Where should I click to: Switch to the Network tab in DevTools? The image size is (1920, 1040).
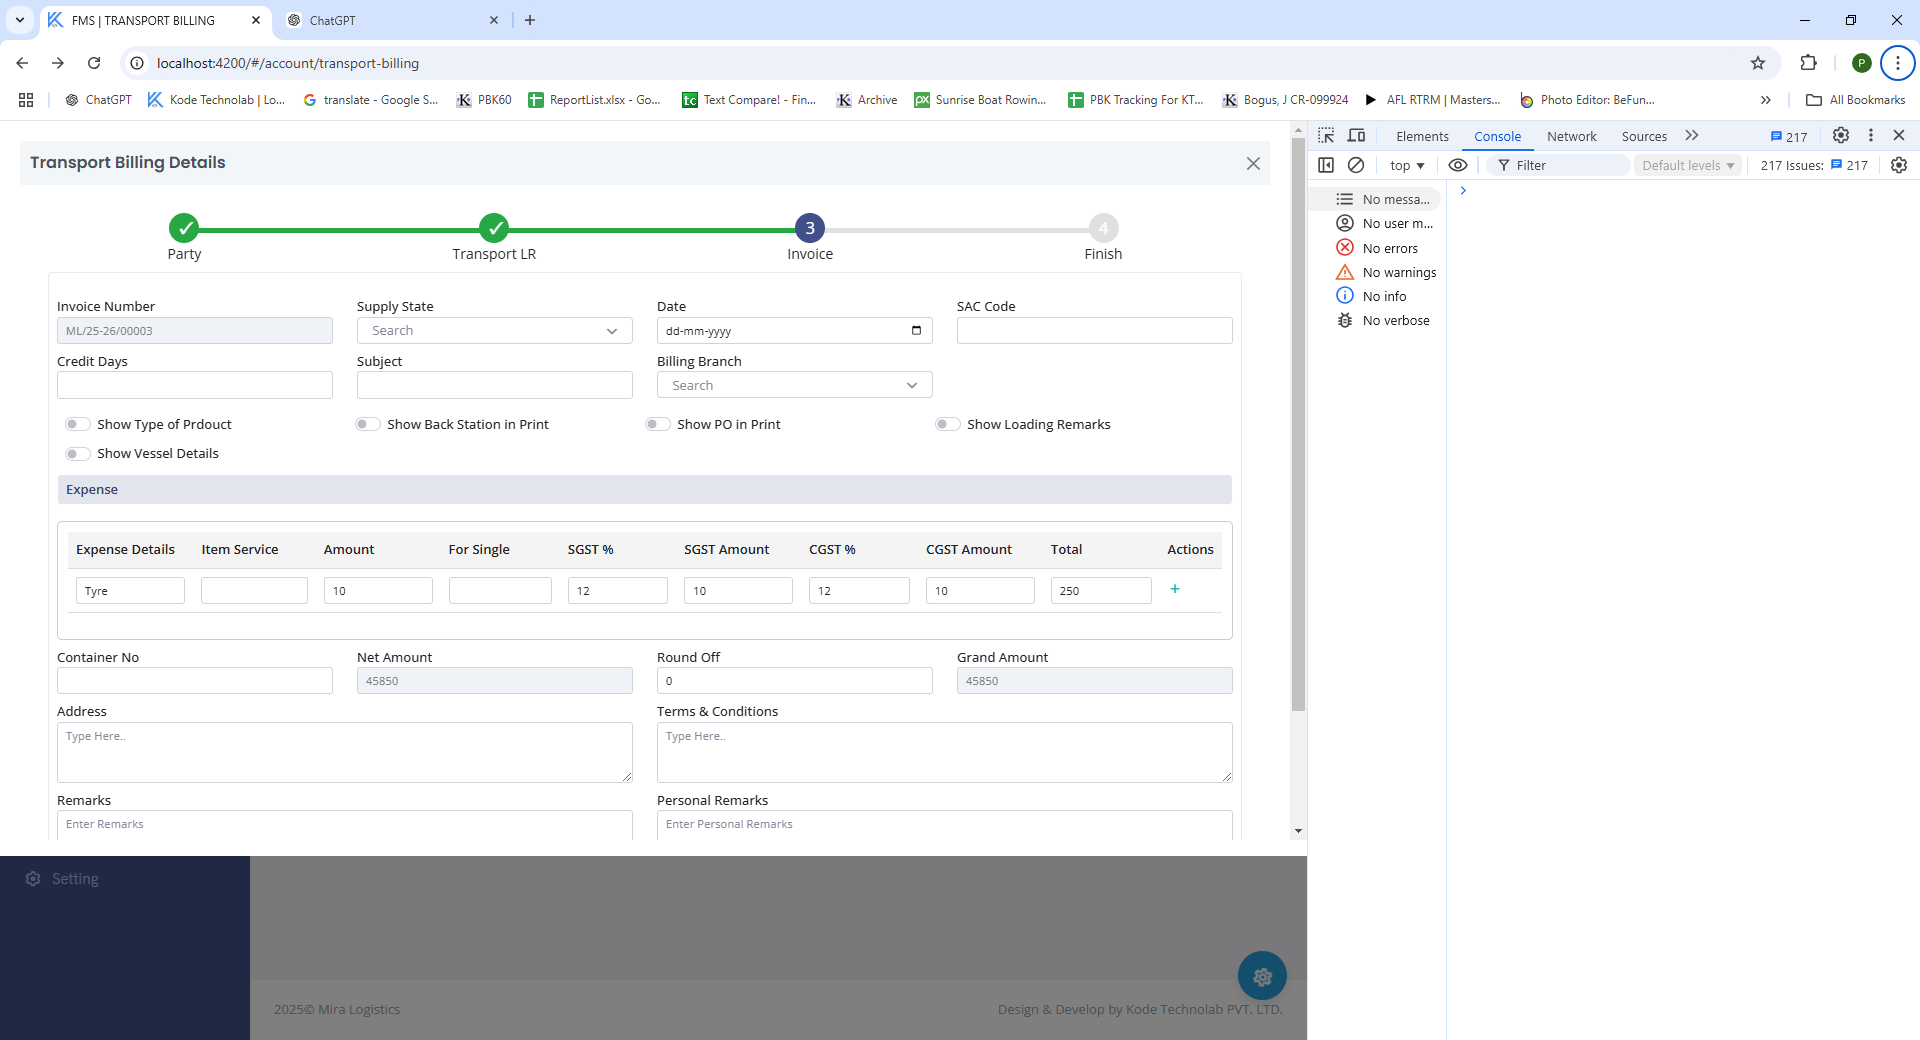pyautogui.click(x=1571, y=136)
